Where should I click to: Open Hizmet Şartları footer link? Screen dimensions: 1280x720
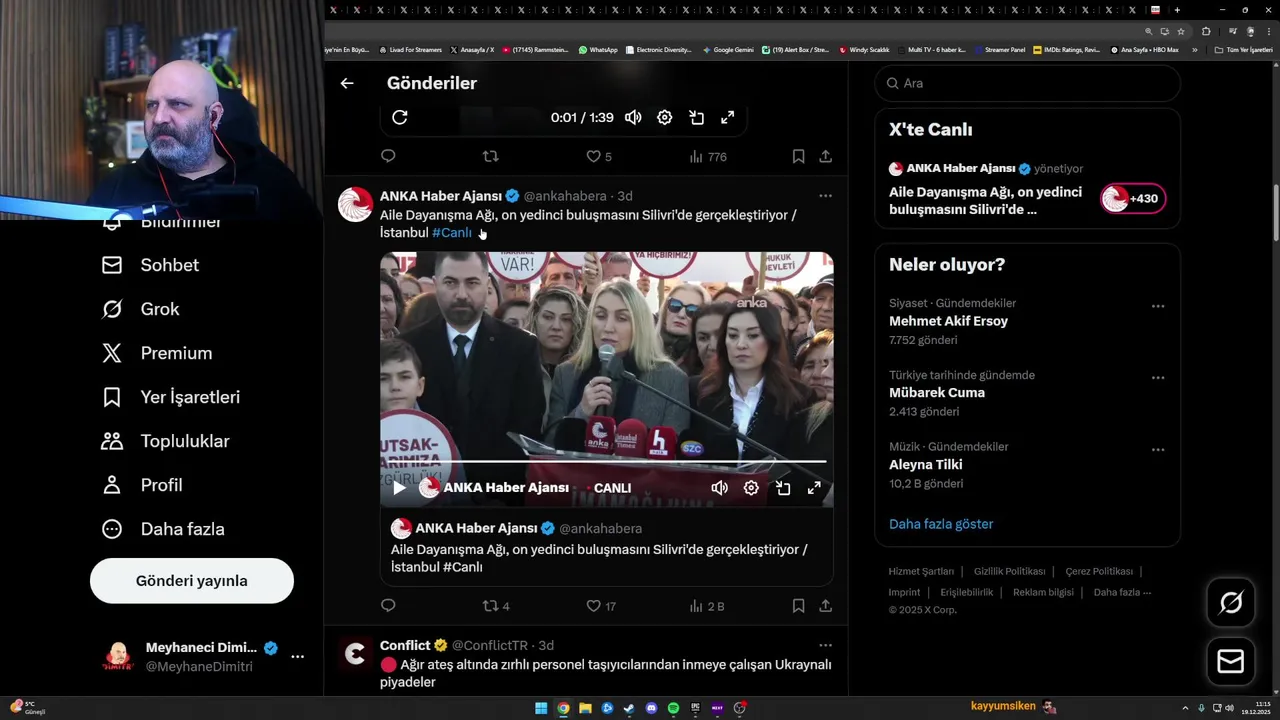pos(921,571)
